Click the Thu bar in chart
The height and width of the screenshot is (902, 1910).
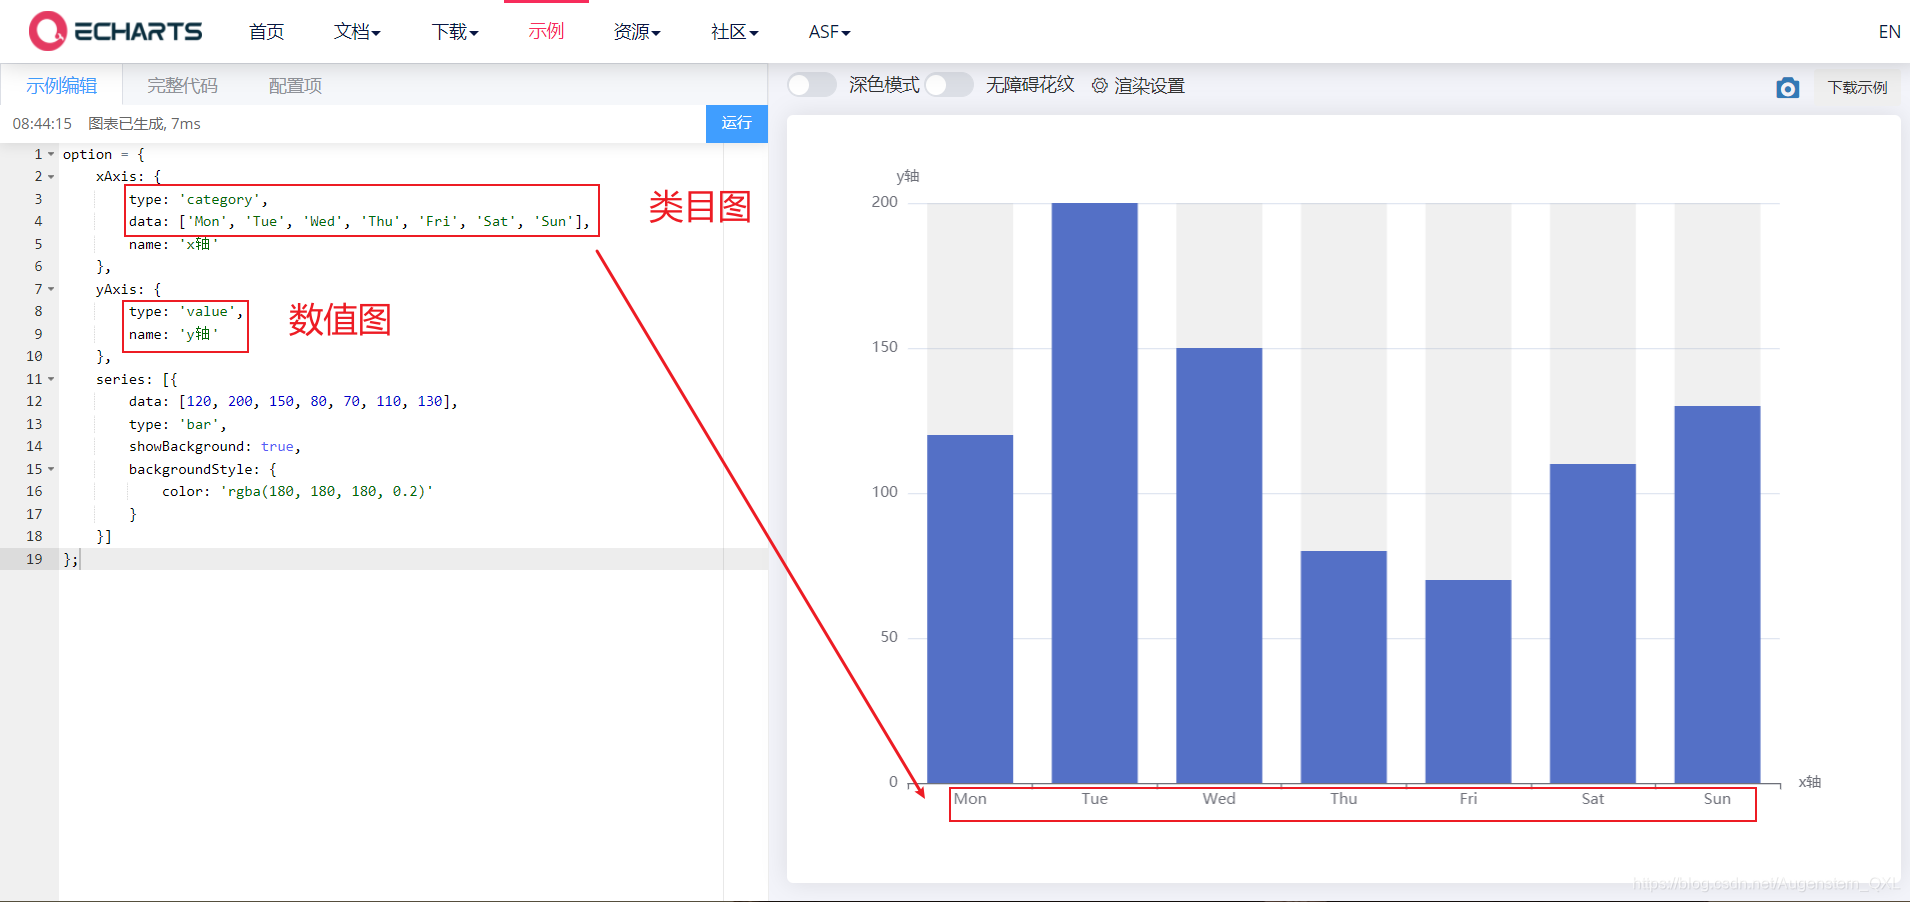click(x=1344, y=667)
